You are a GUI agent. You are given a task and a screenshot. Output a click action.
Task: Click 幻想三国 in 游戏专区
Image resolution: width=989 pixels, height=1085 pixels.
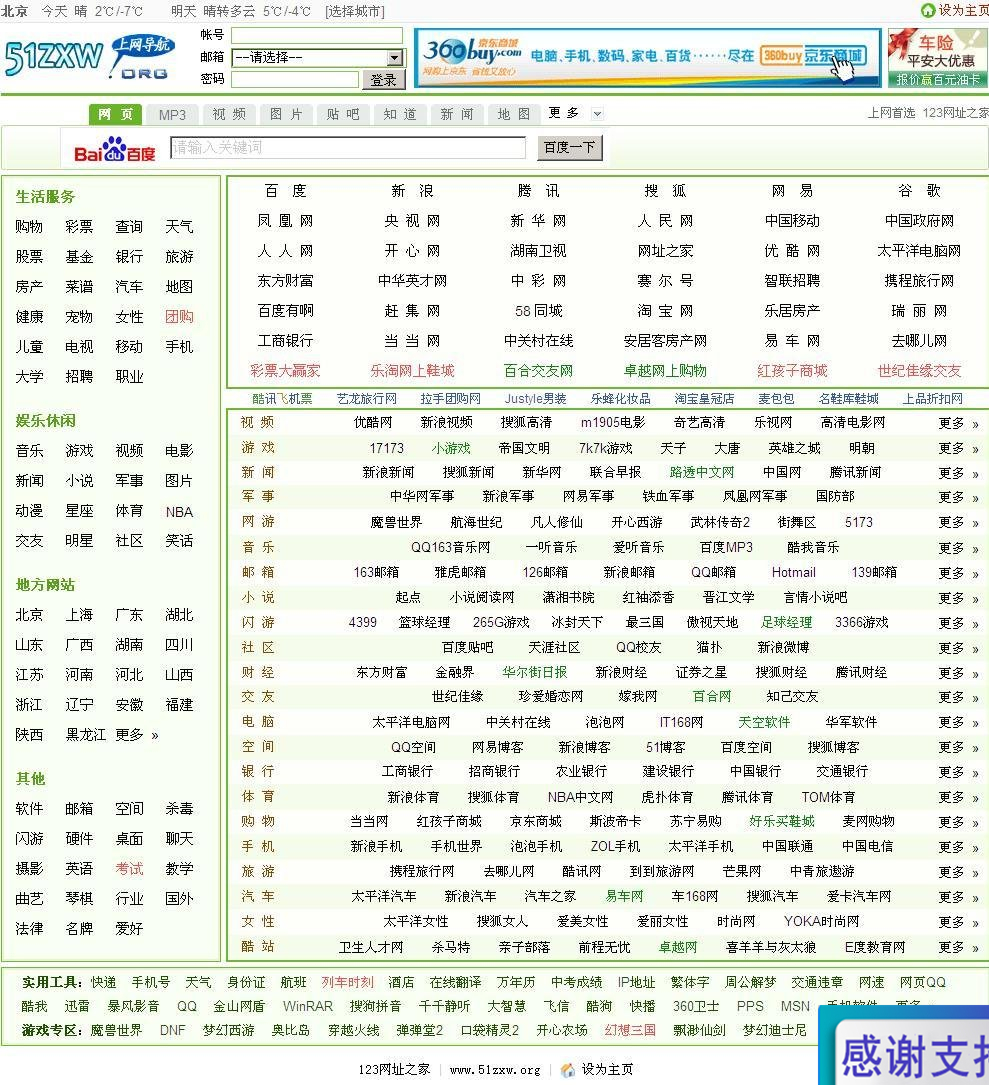pyautogui.click(x=630, y=1030)
